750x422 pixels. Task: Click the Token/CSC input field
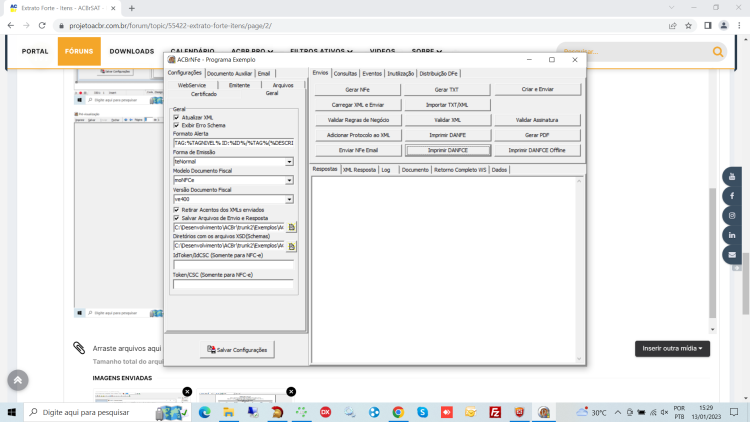click(233, 284)
